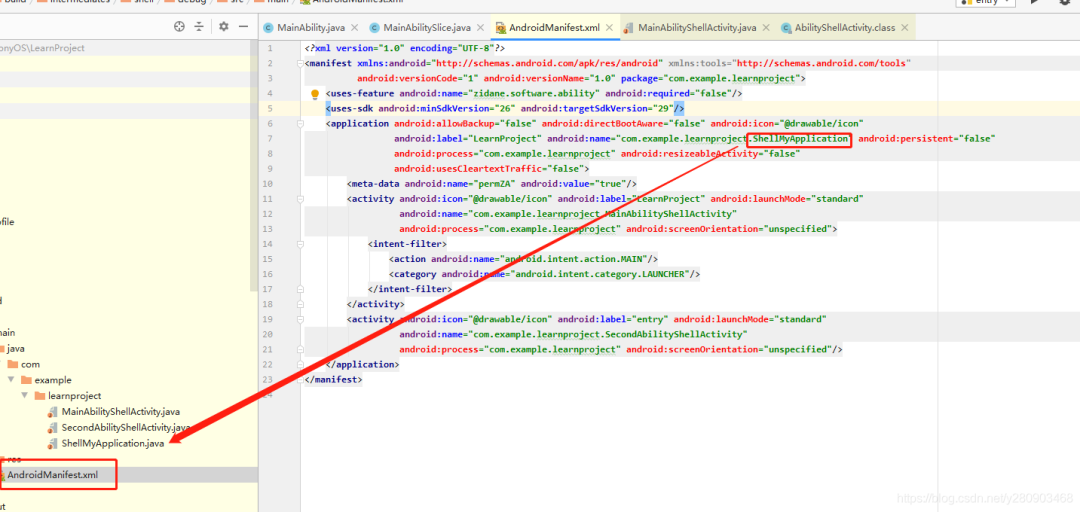Screen dimensions: 1080x512
Task: Select the AndroidManifest.xml editor tab
Action: pos(554,28)
